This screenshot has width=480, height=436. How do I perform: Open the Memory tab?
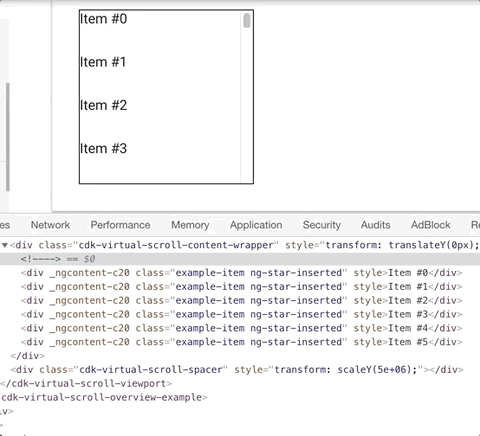pos(190,225)
